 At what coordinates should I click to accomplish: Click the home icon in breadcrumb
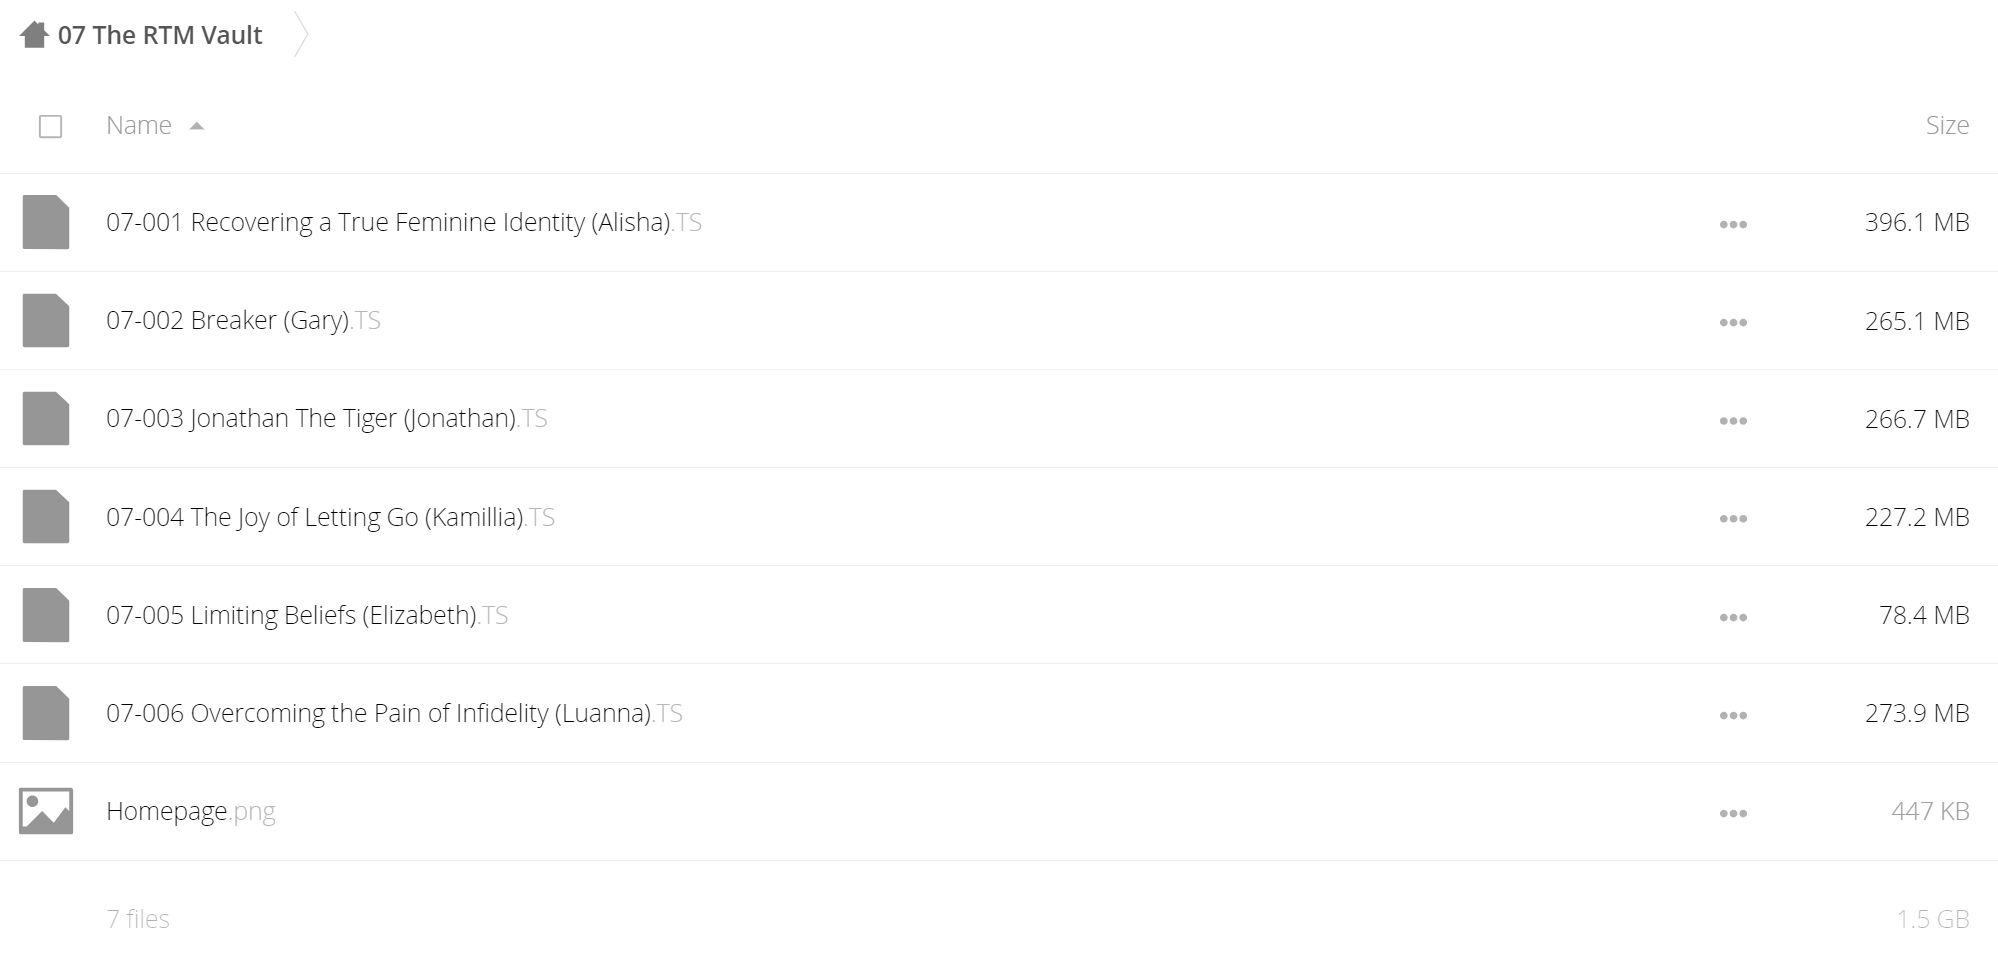point(34,35)
